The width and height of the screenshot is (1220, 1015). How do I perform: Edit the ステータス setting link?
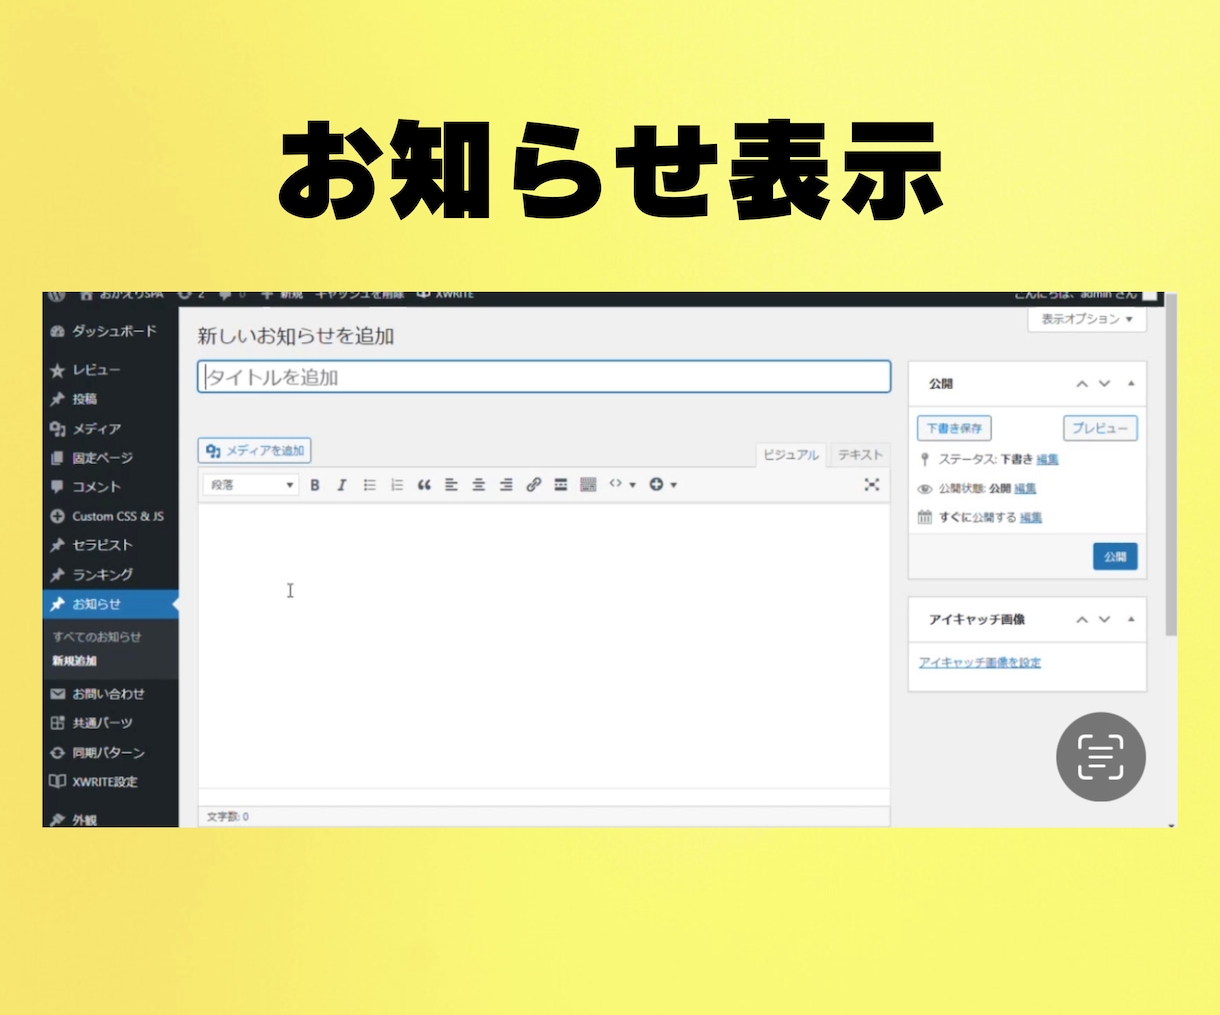(x=1047, y=460)
